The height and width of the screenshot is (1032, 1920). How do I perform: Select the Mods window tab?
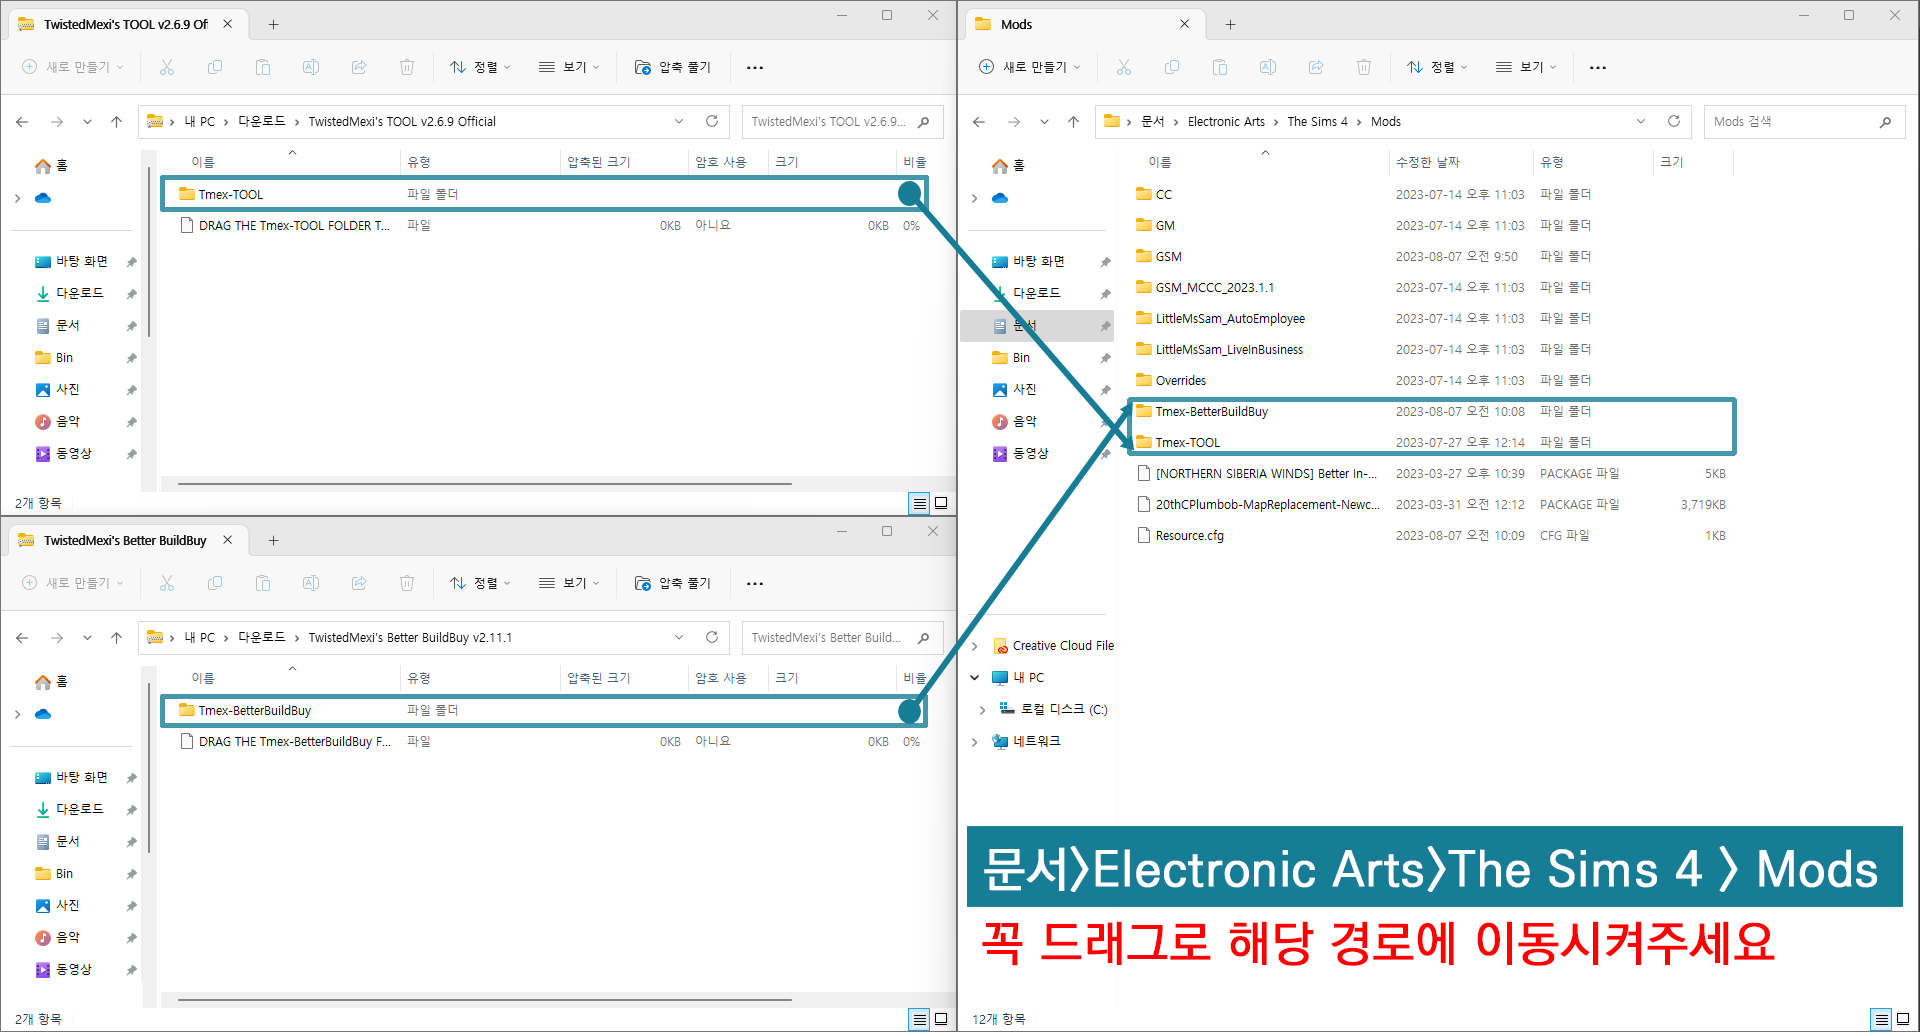pyautogui.click(x=1083, y=24)
